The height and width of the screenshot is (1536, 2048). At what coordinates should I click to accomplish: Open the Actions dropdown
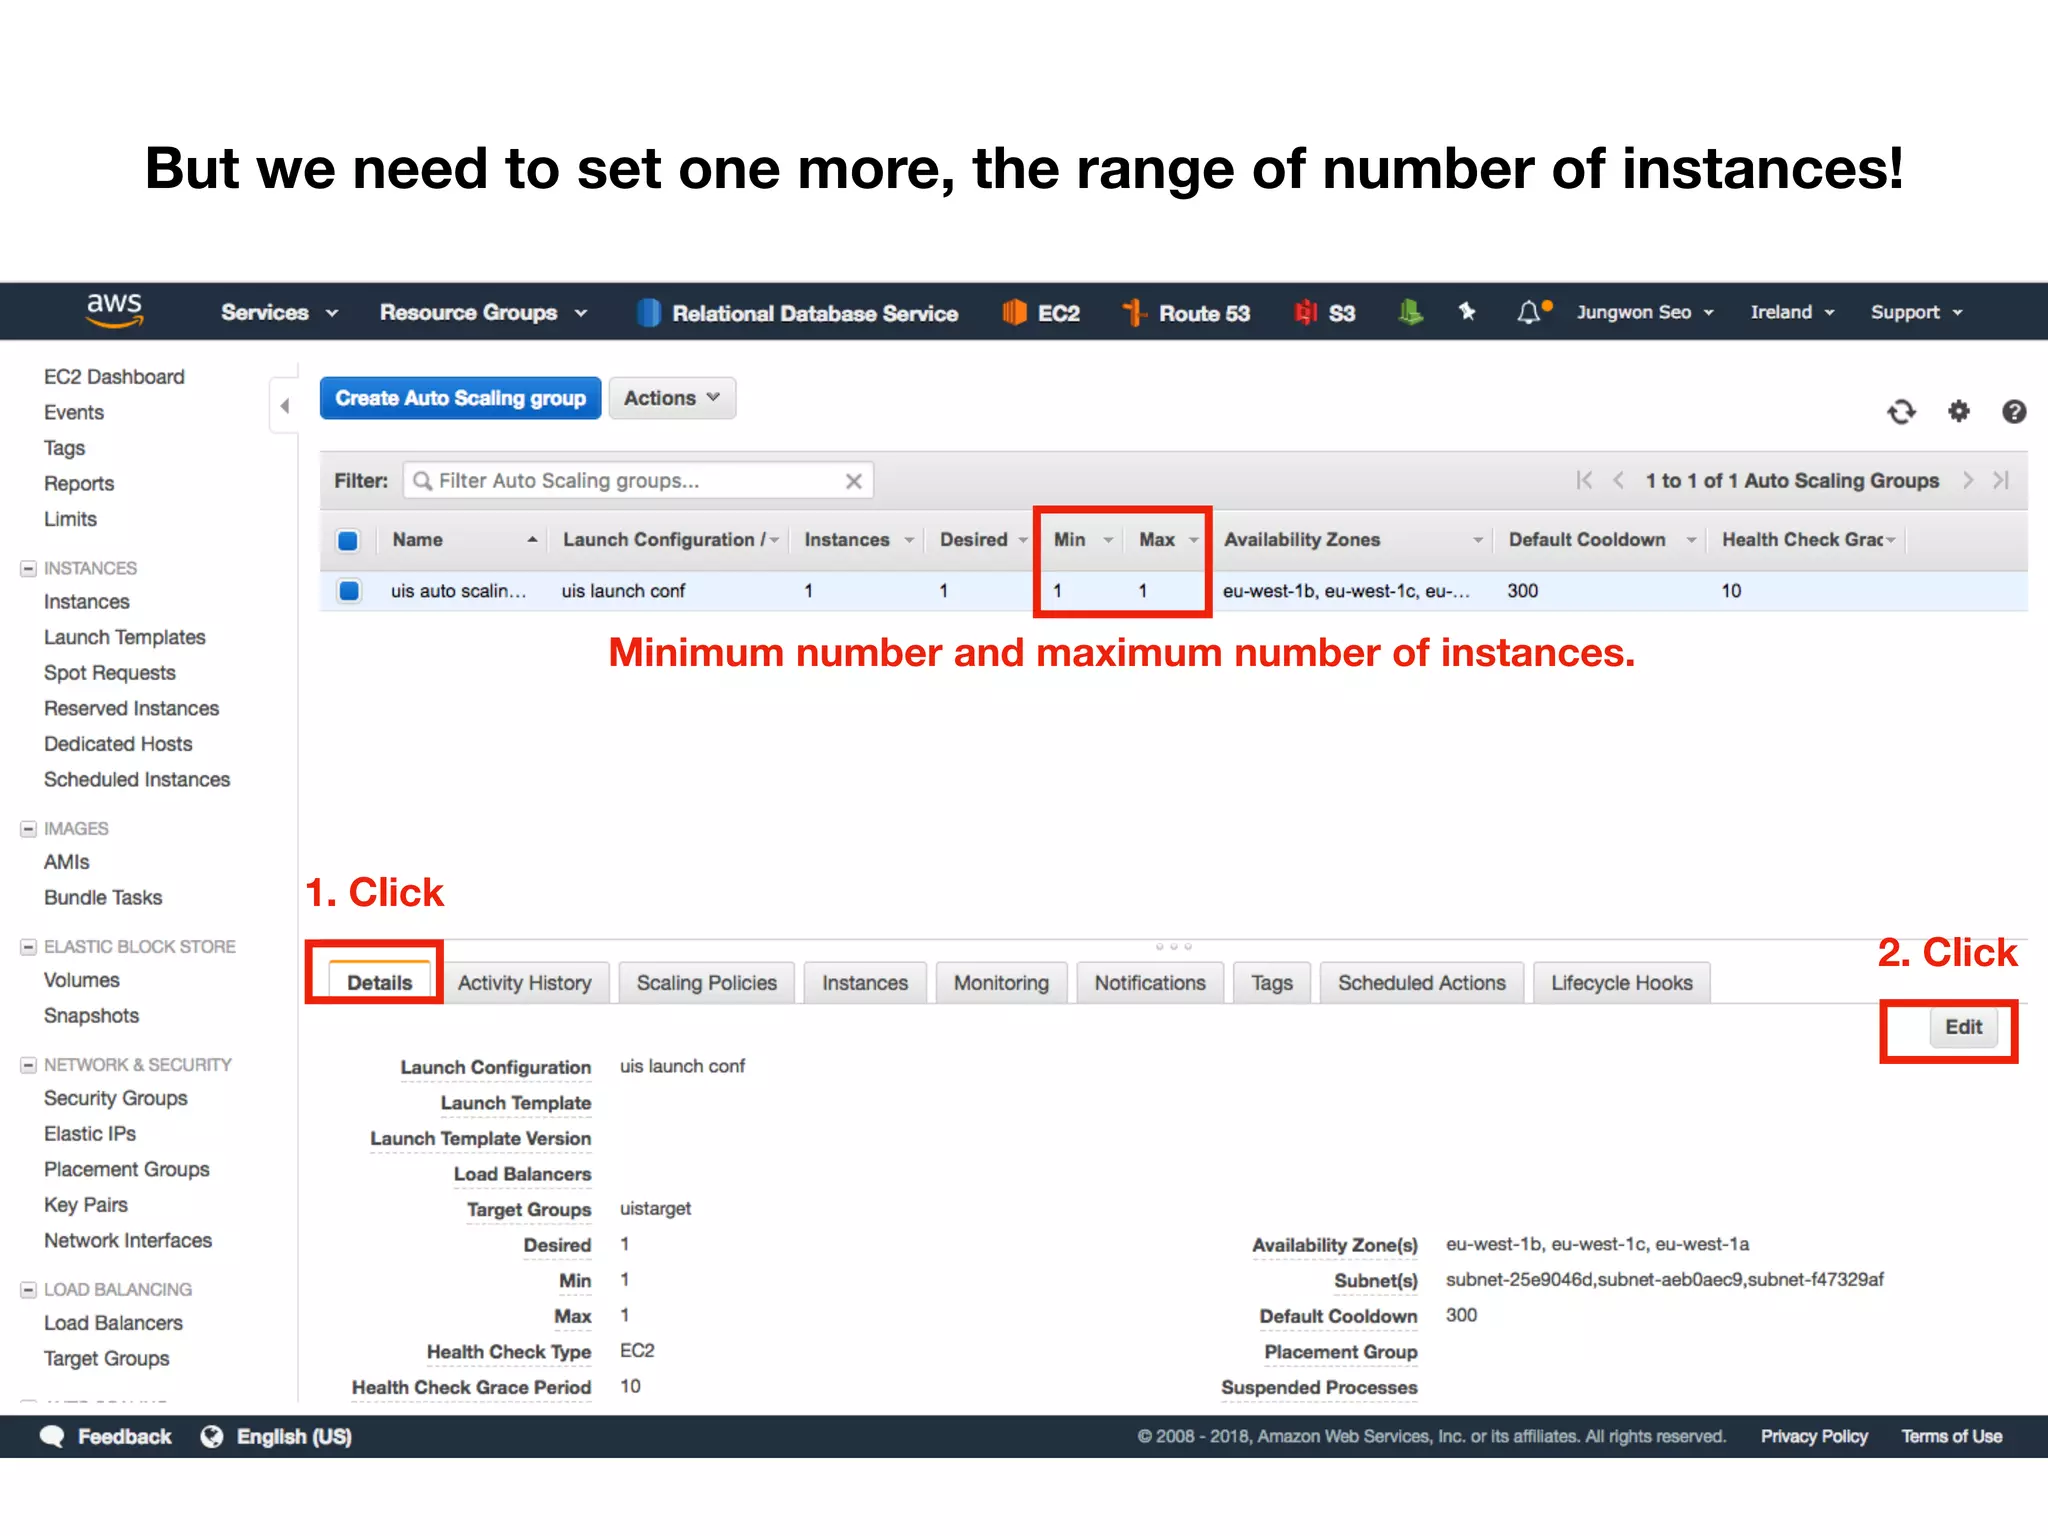pyautogui.click(x=672, y=398)
